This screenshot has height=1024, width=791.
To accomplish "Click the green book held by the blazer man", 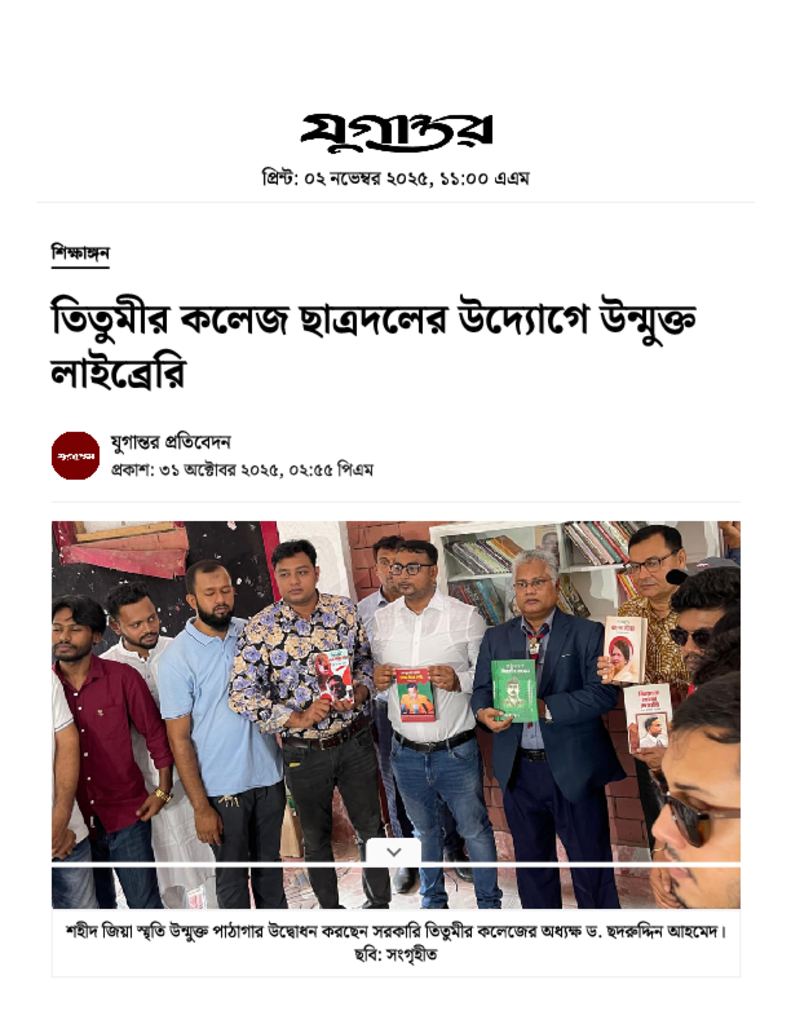I will pos(513,690).
